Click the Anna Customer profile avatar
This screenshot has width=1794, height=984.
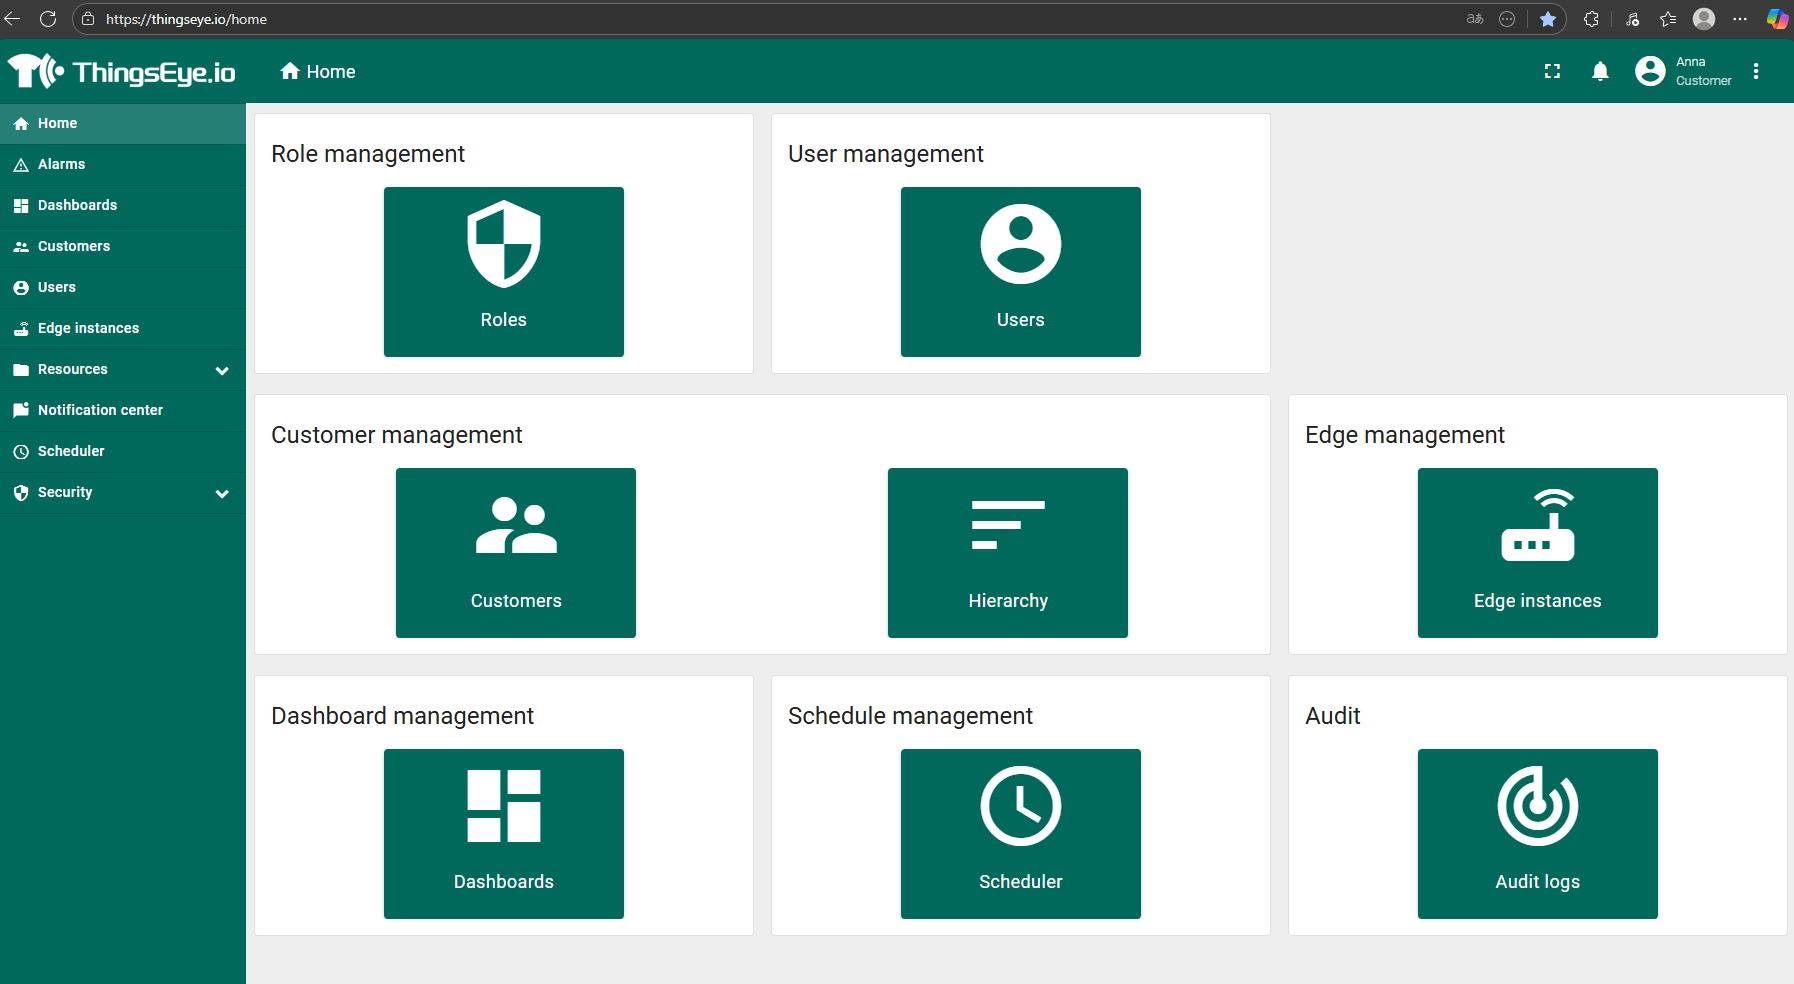[1650, 71]
